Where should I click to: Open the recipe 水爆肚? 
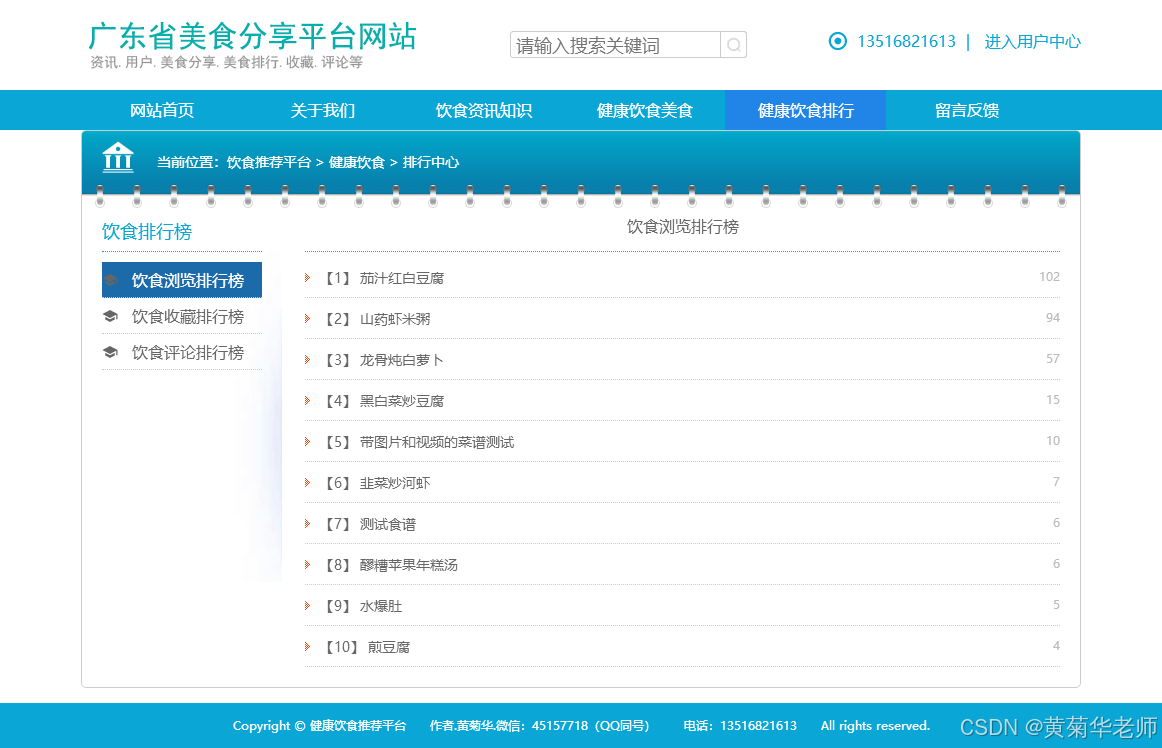tap(381, 606)
